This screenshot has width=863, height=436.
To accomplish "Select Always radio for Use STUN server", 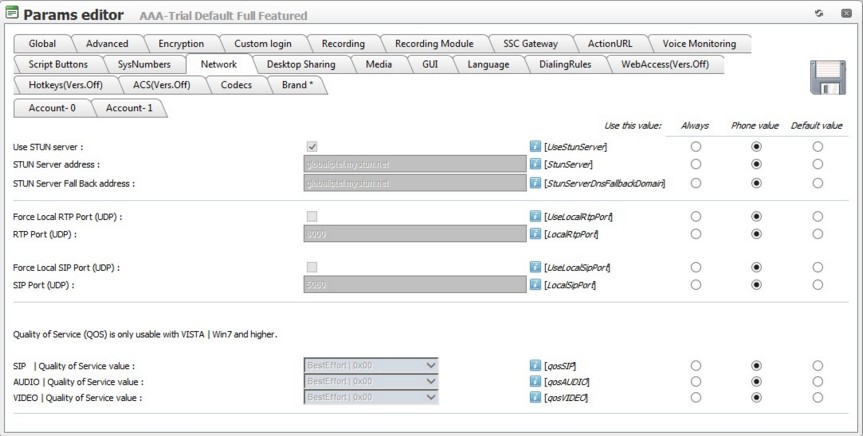I will point(695,147).
